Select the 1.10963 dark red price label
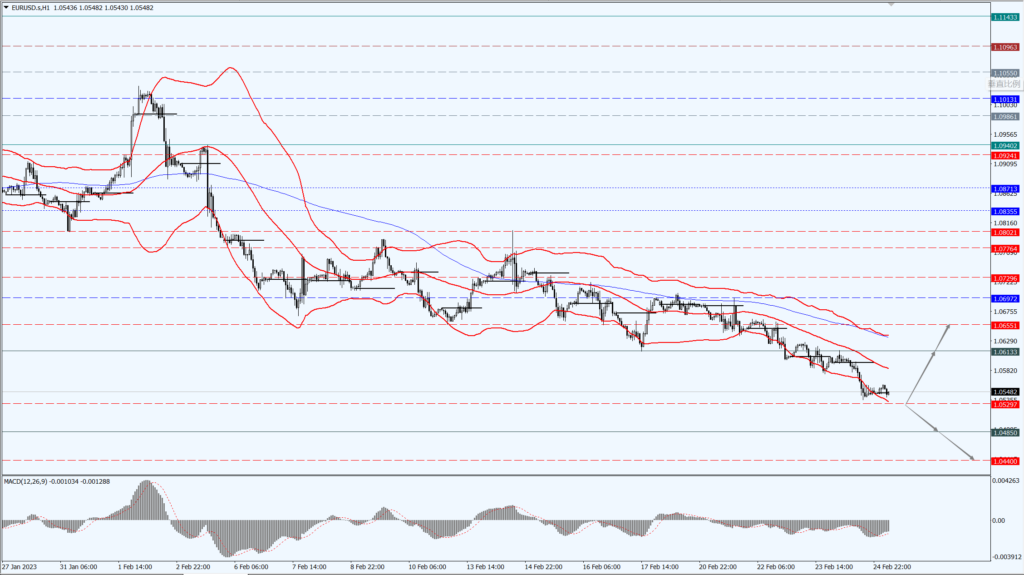The image size is (1024, 575). (1005, 47)
